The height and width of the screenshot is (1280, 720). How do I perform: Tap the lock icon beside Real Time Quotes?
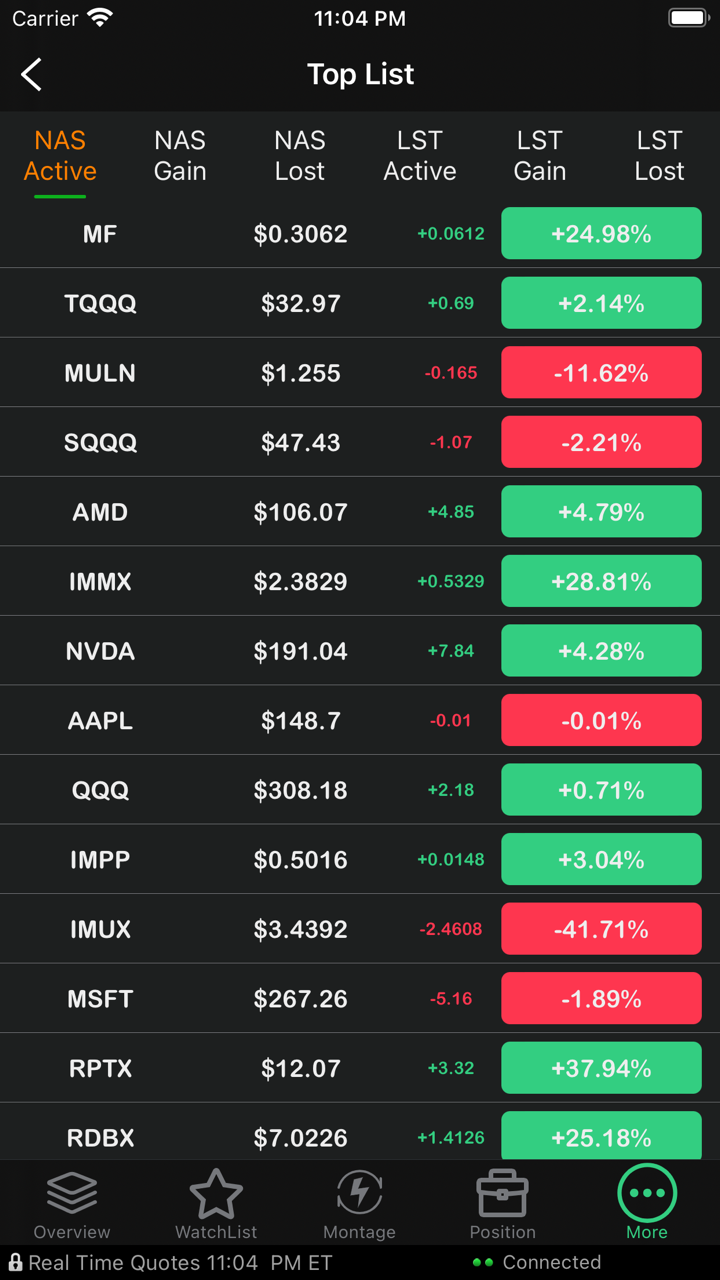pyautogui.click(x=15, y=1263)
